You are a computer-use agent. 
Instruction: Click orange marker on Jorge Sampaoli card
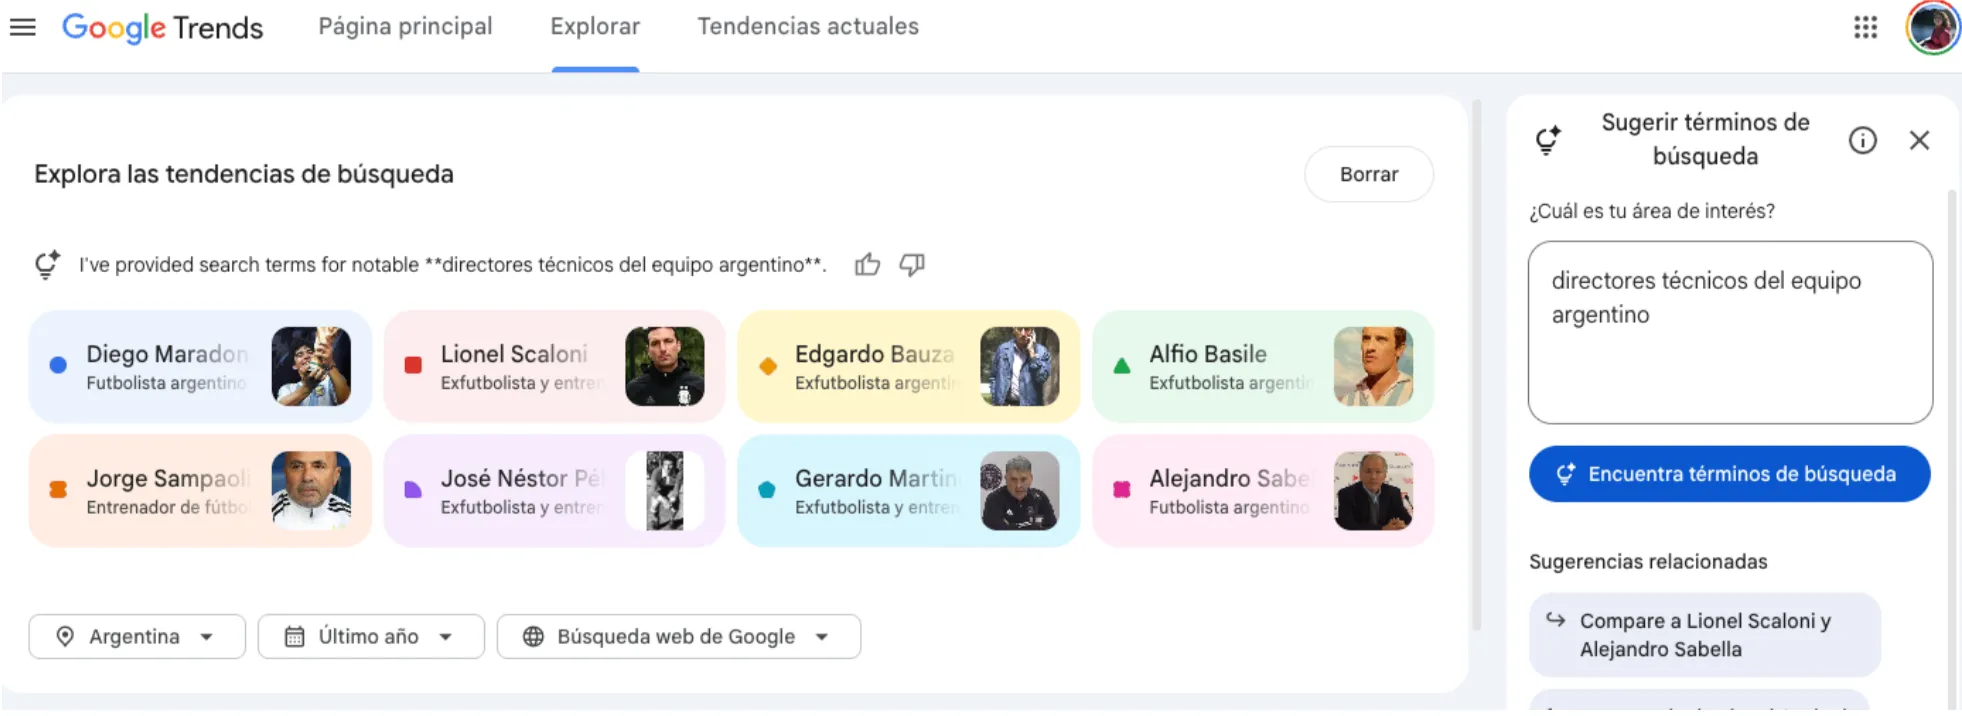[58, 489]
